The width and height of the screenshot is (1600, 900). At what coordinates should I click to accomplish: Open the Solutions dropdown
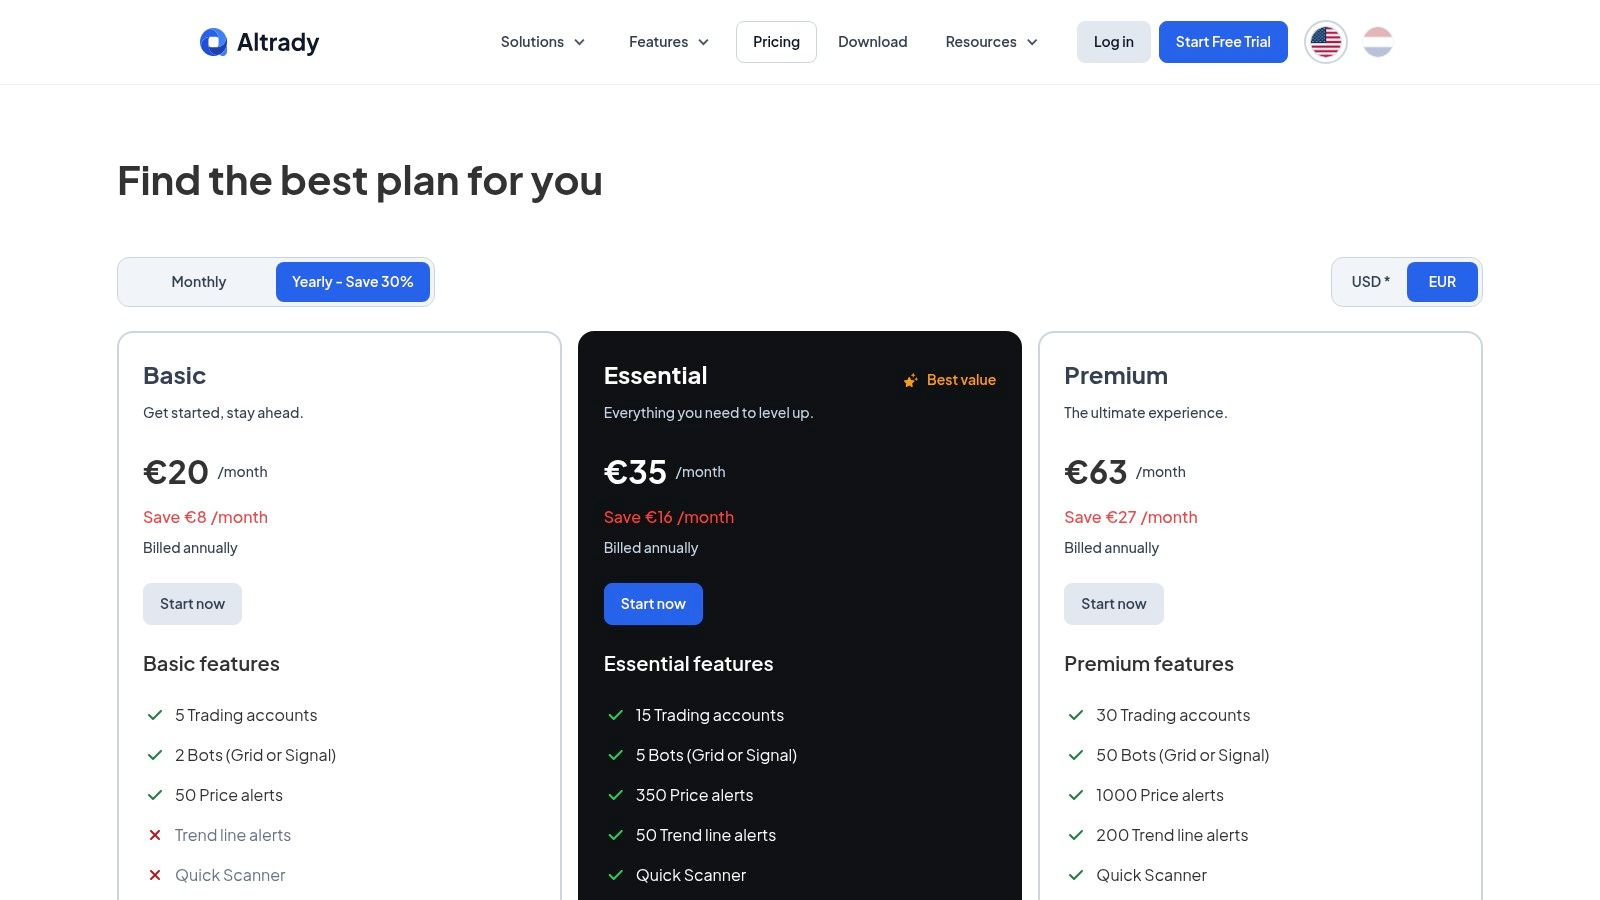coord(542,42)
